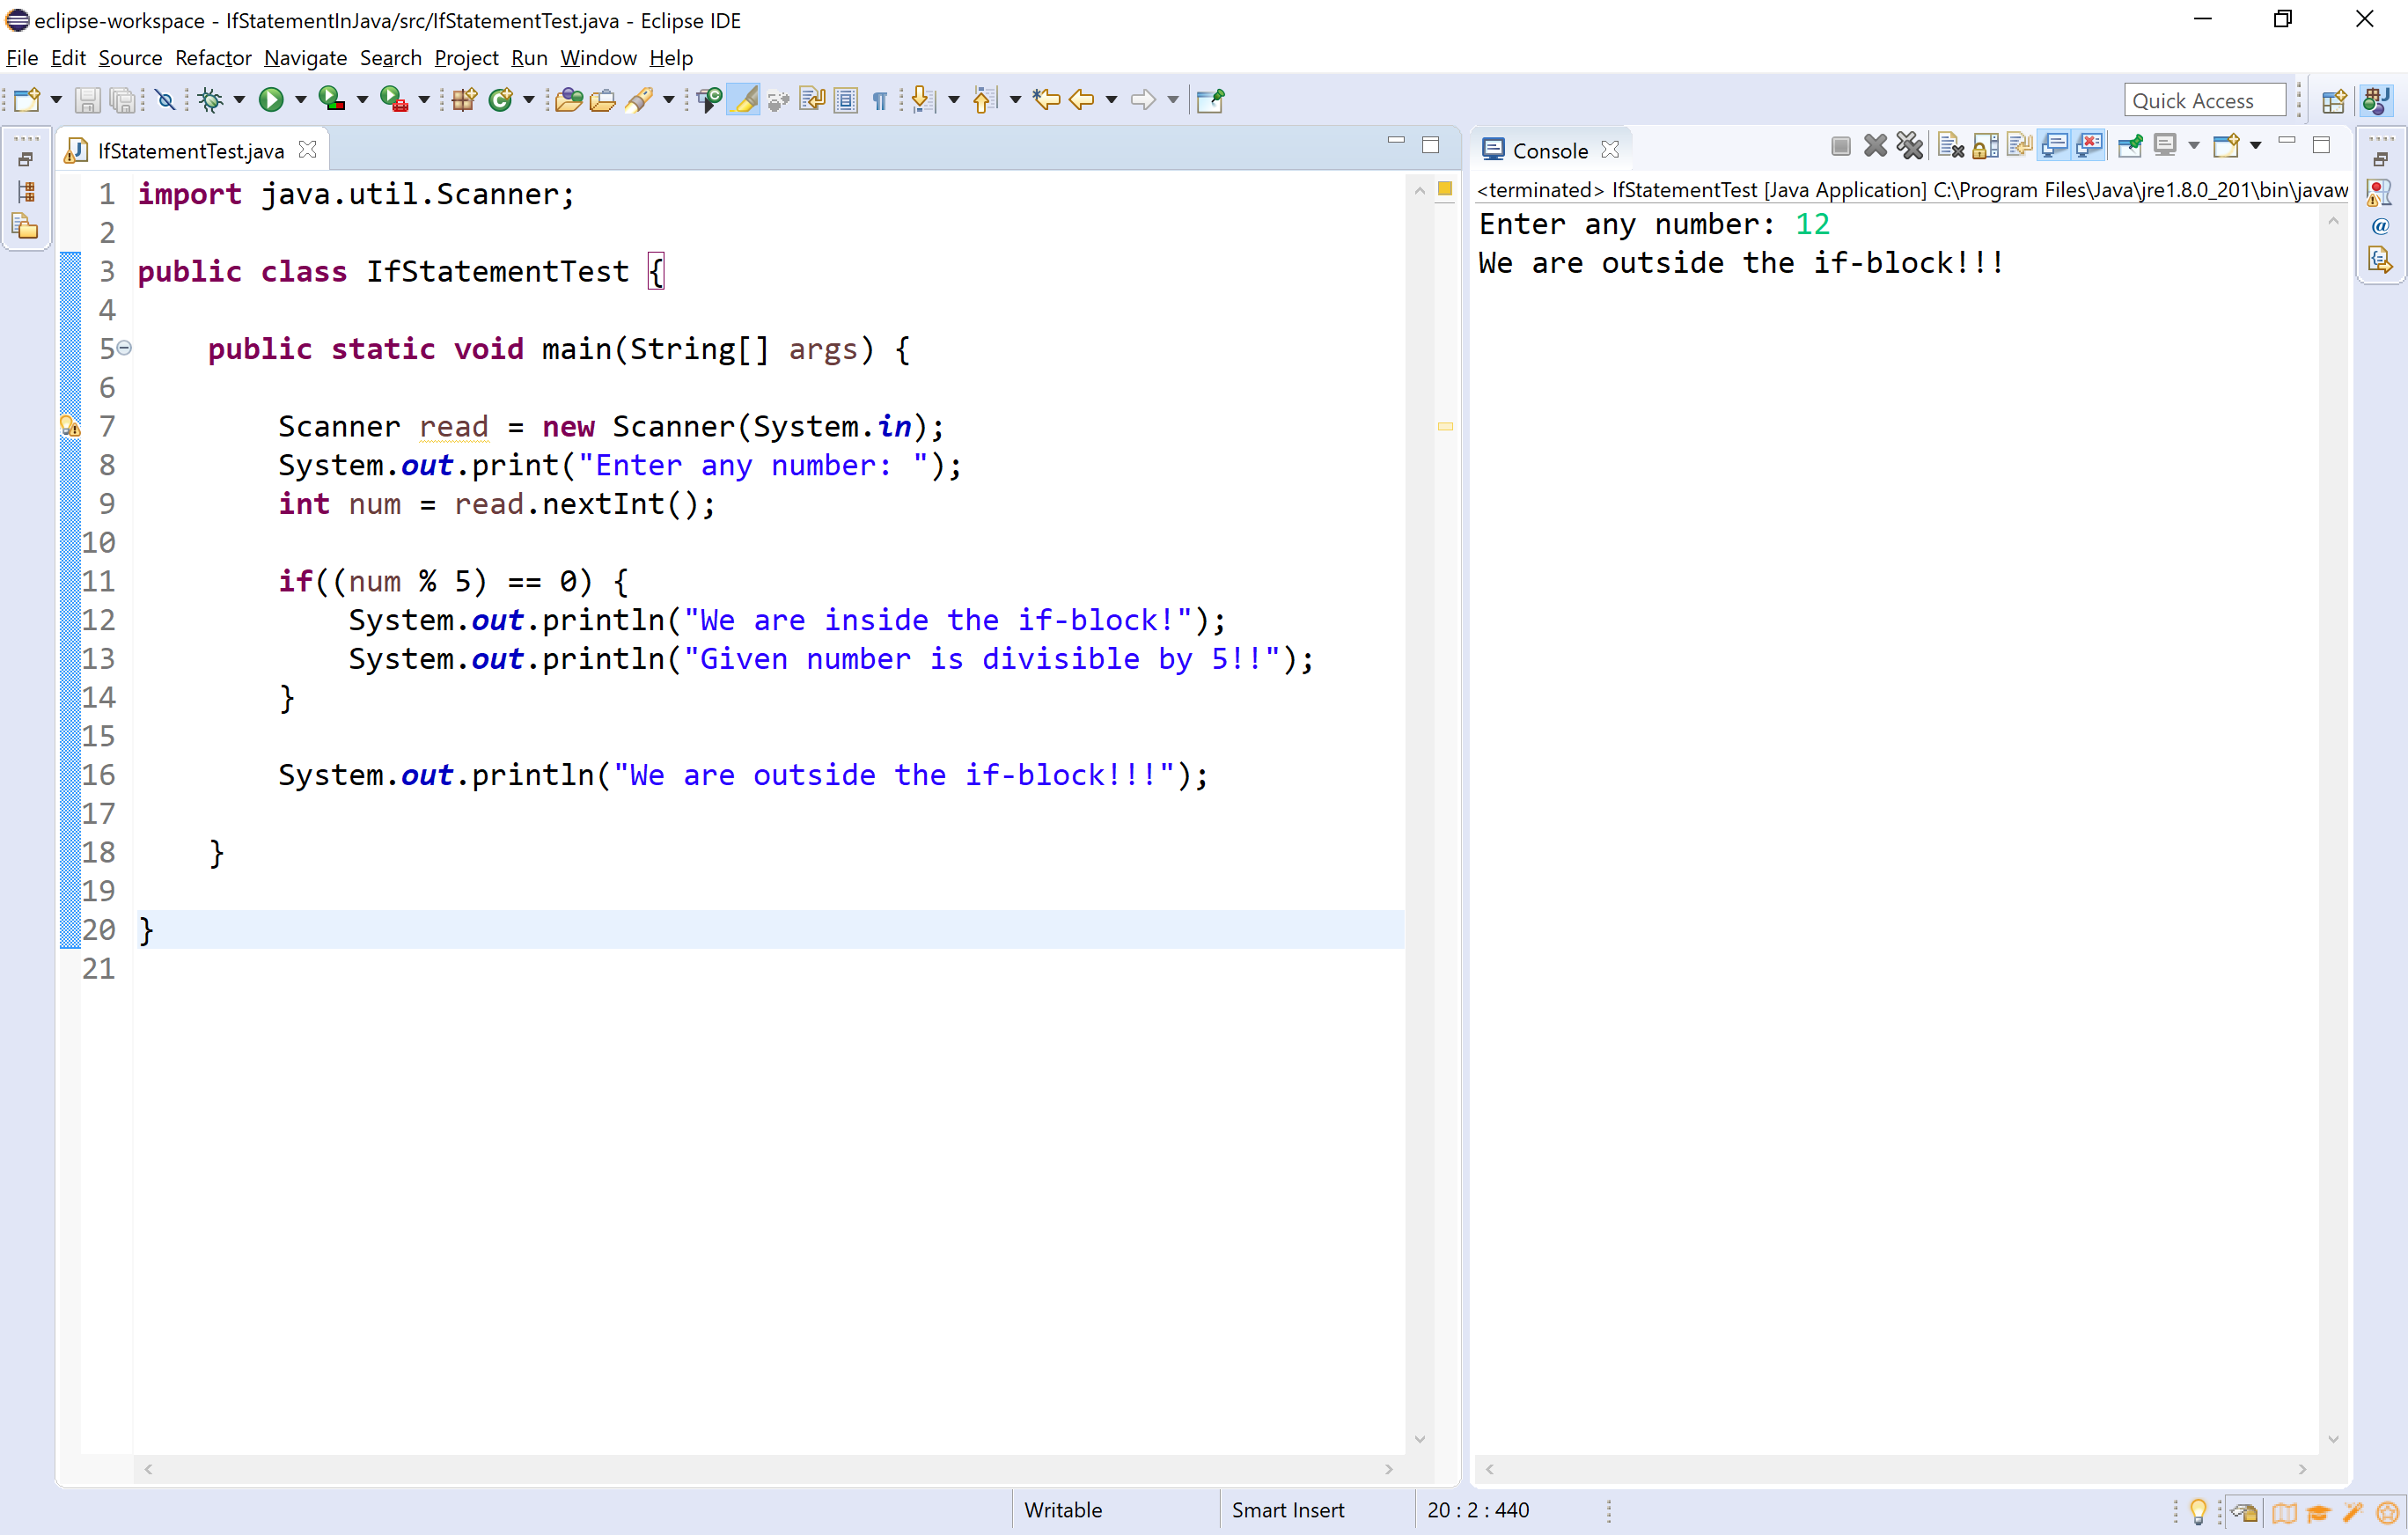Open the New wizard dropdown arrow

point(56,99)
